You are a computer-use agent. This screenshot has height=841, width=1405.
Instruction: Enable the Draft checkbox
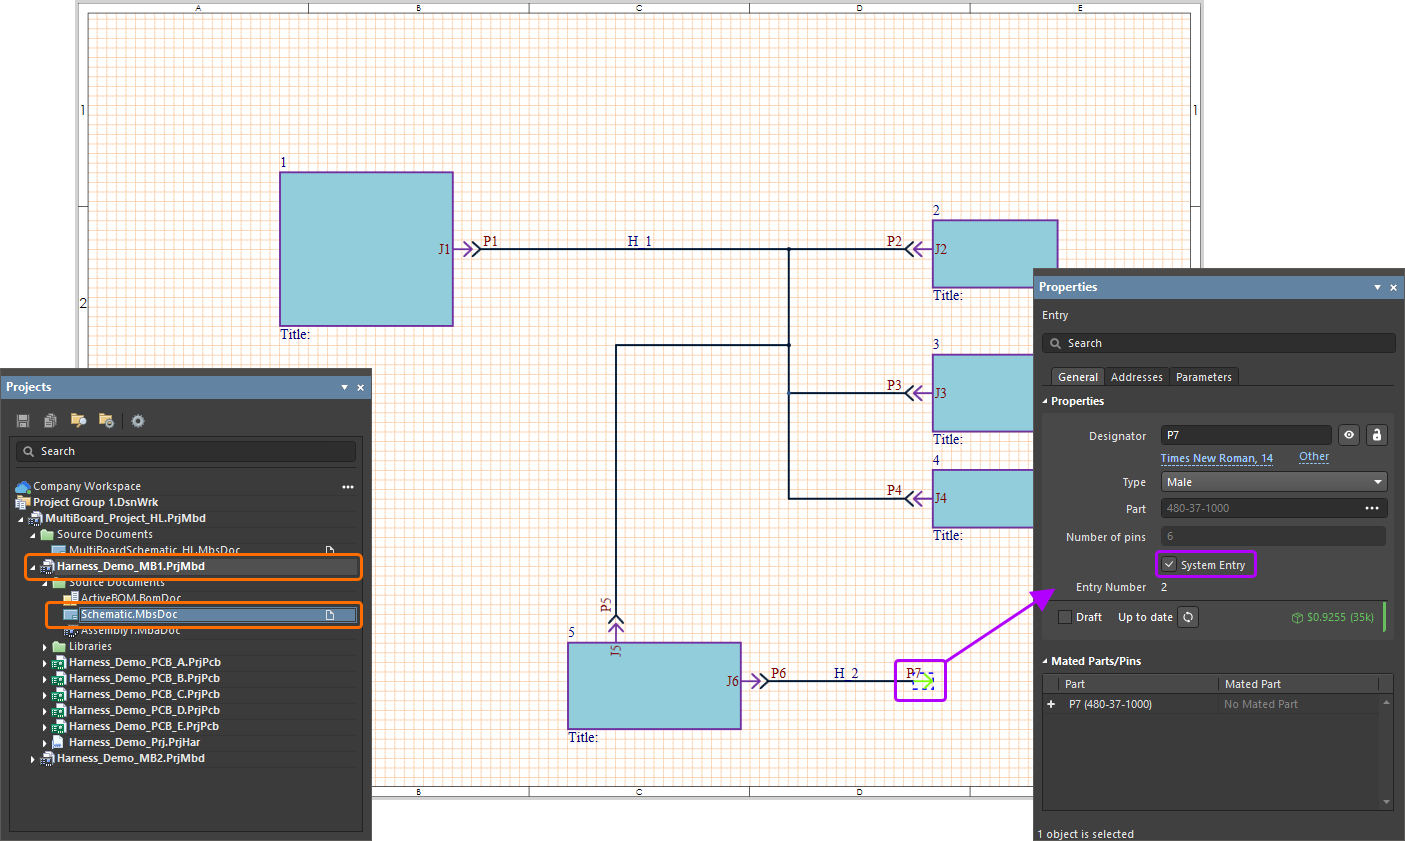point(1065,617)
